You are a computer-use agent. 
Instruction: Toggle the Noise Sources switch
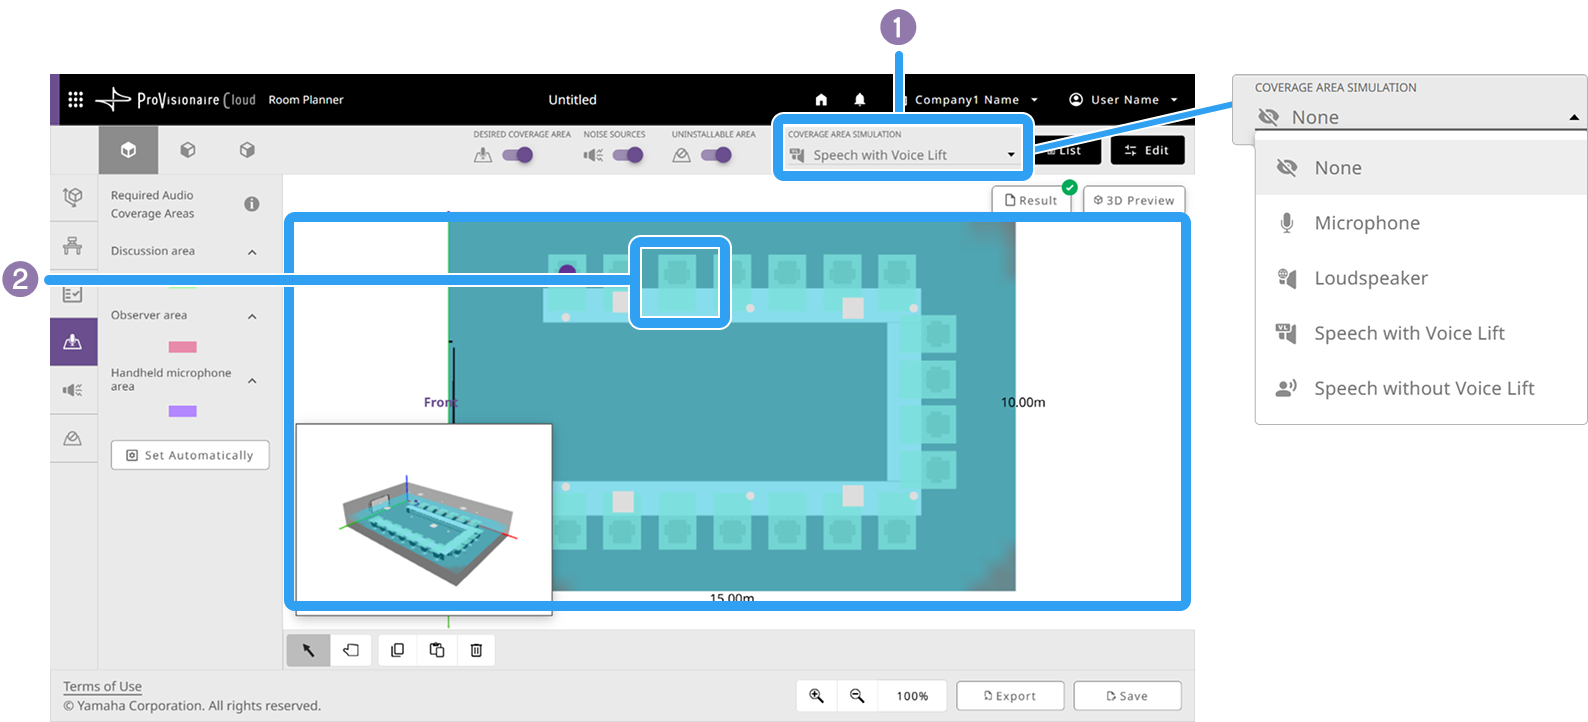click(x=628, y=155)
